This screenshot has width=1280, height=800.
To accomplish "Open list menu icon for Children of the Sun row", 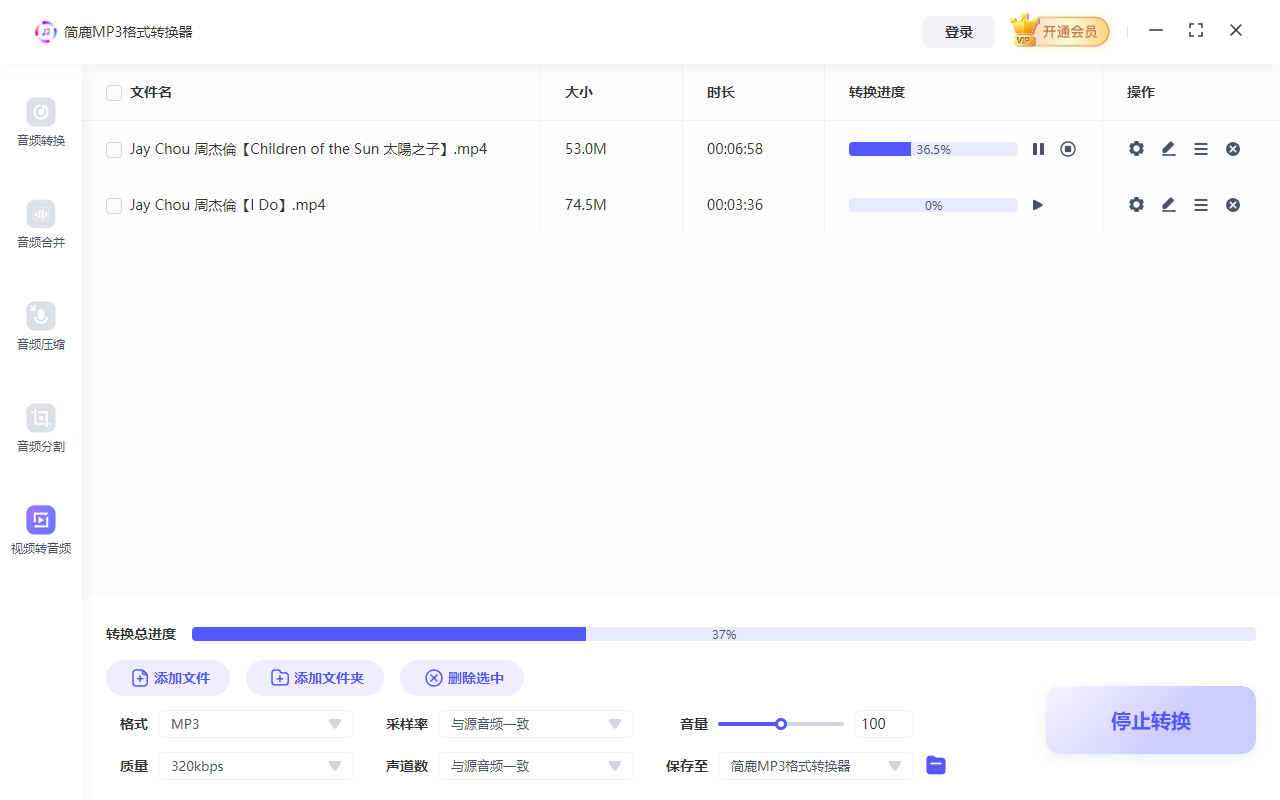I will pos(1201,149).
